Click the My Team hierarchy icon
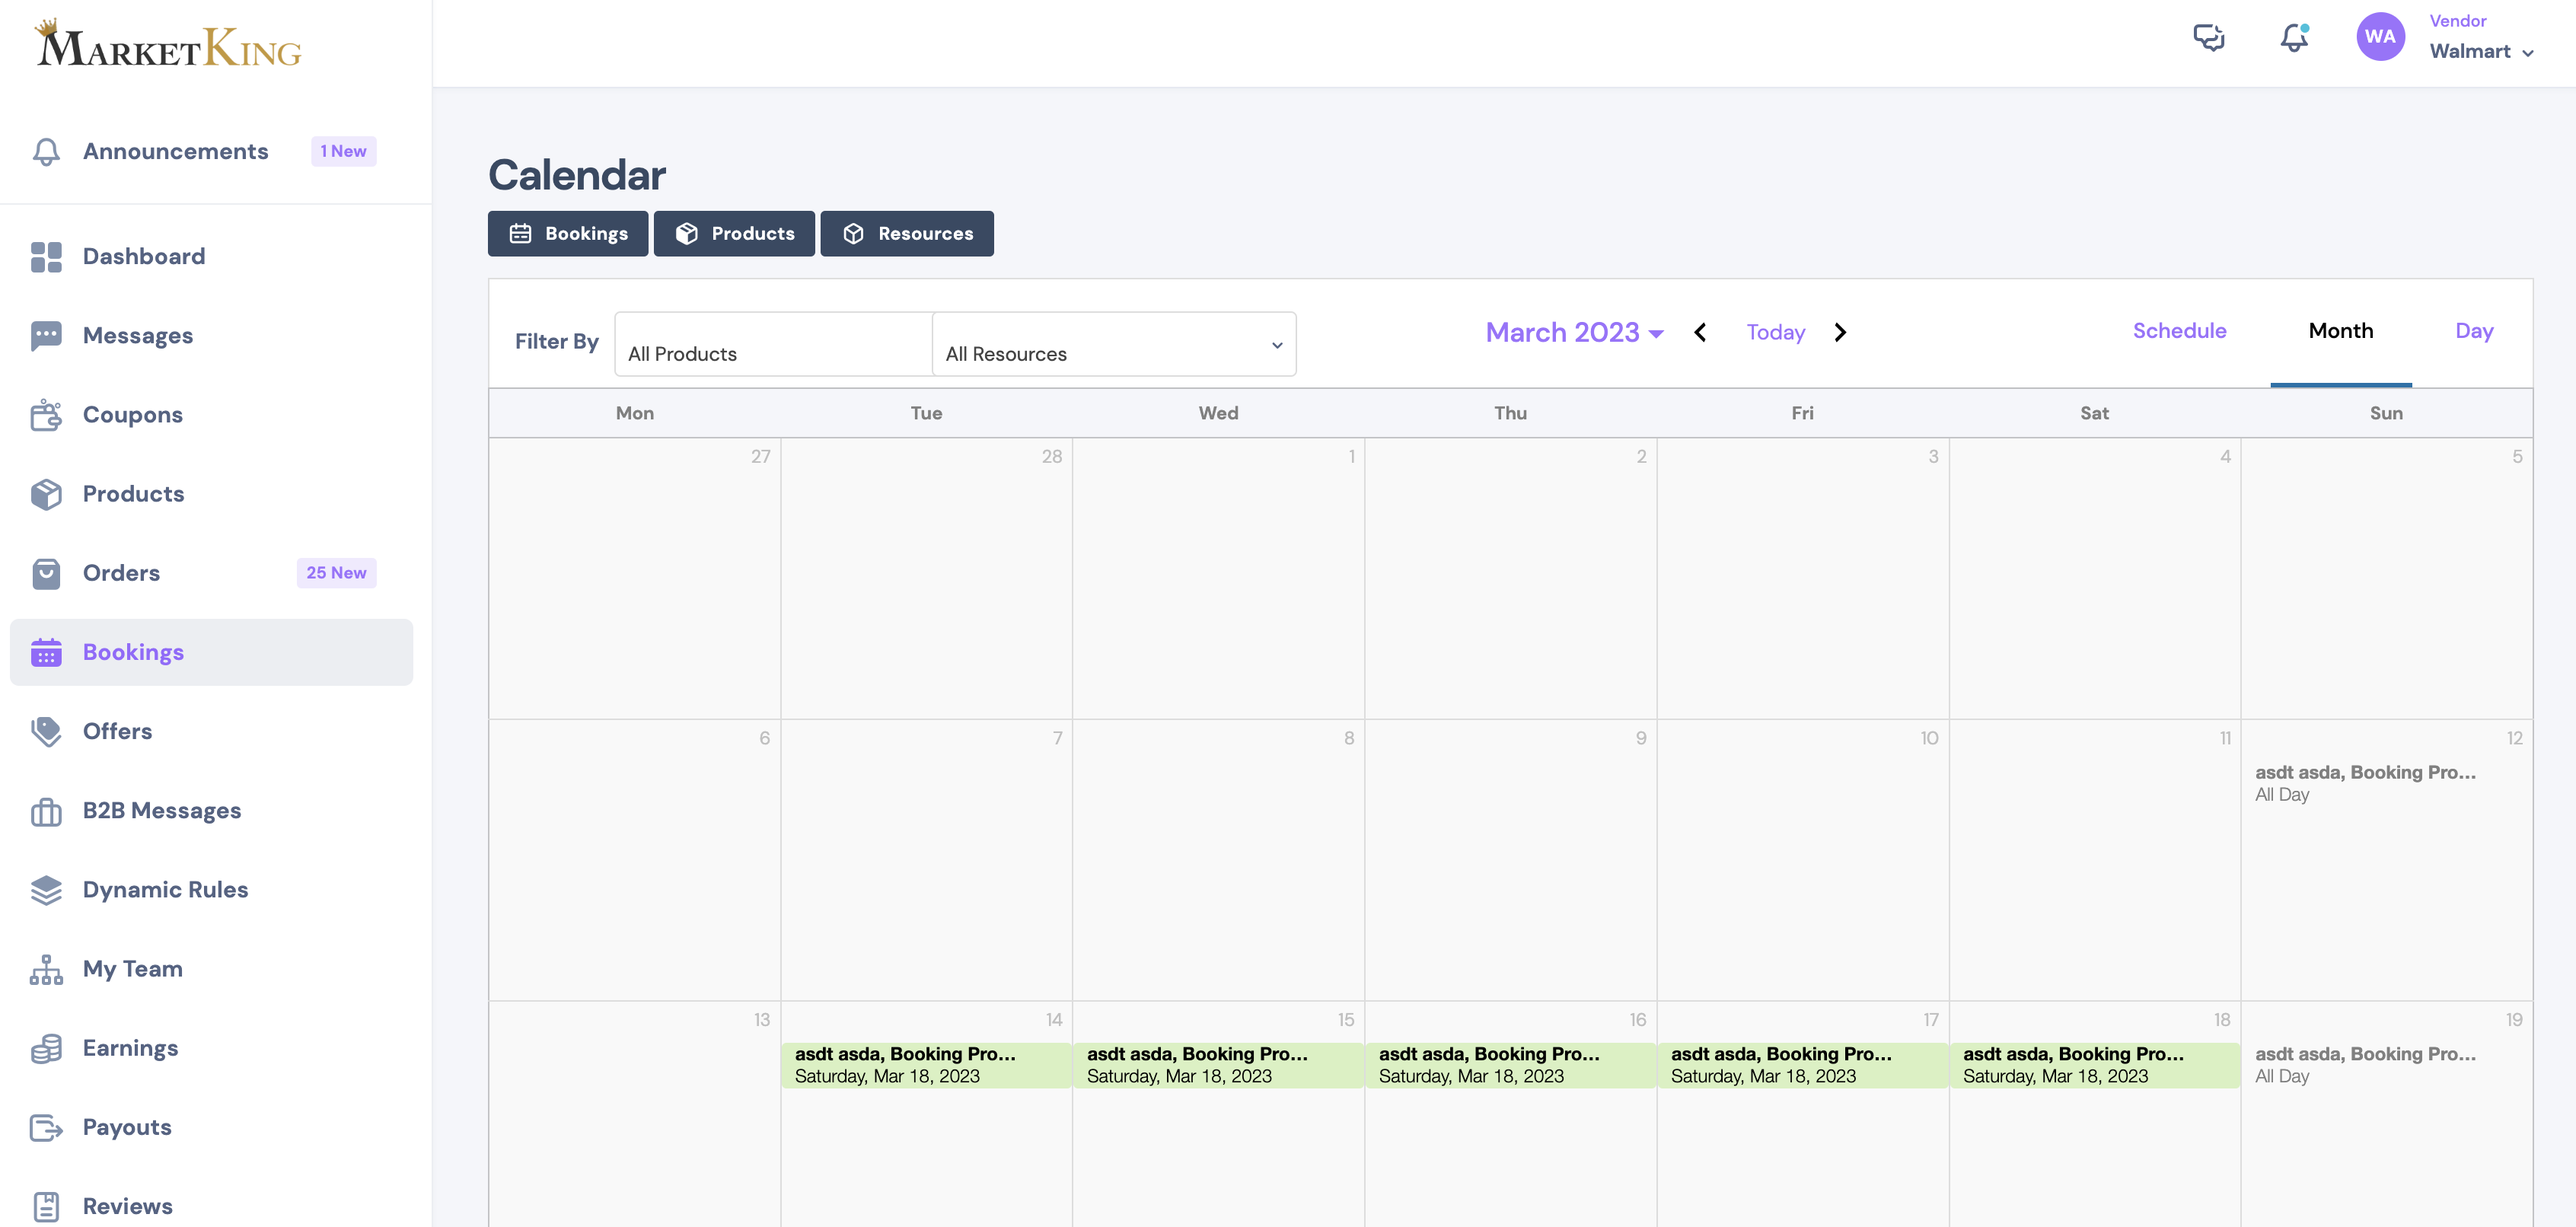This screenshot has width=2576, height=1227. (46, 969)
